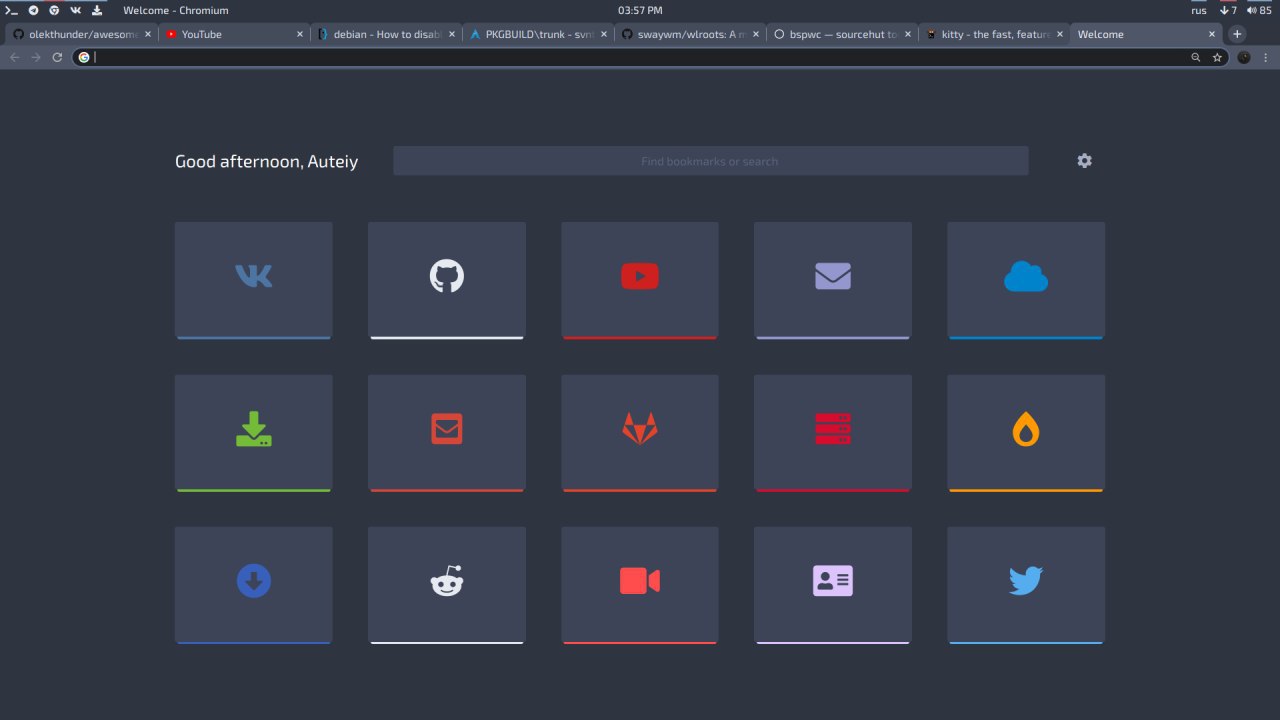Bookmark this page with the star
The width and height of the screenshot is (1280, 720).
(1217, 57)
